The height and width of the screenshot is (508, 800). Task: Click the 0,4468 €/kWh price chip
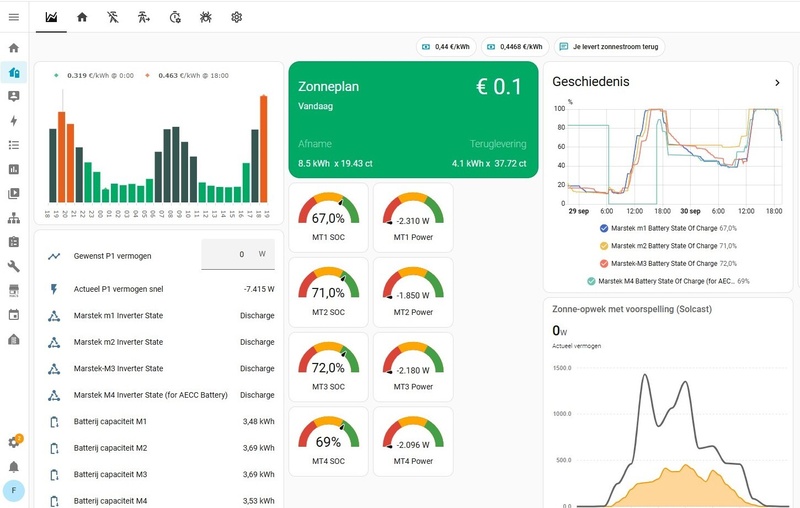[515, 46]
